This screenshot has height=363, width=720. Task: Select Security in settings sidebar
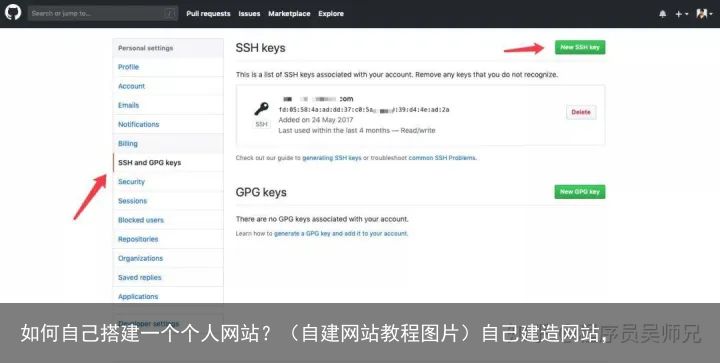(x=131, y=182)
